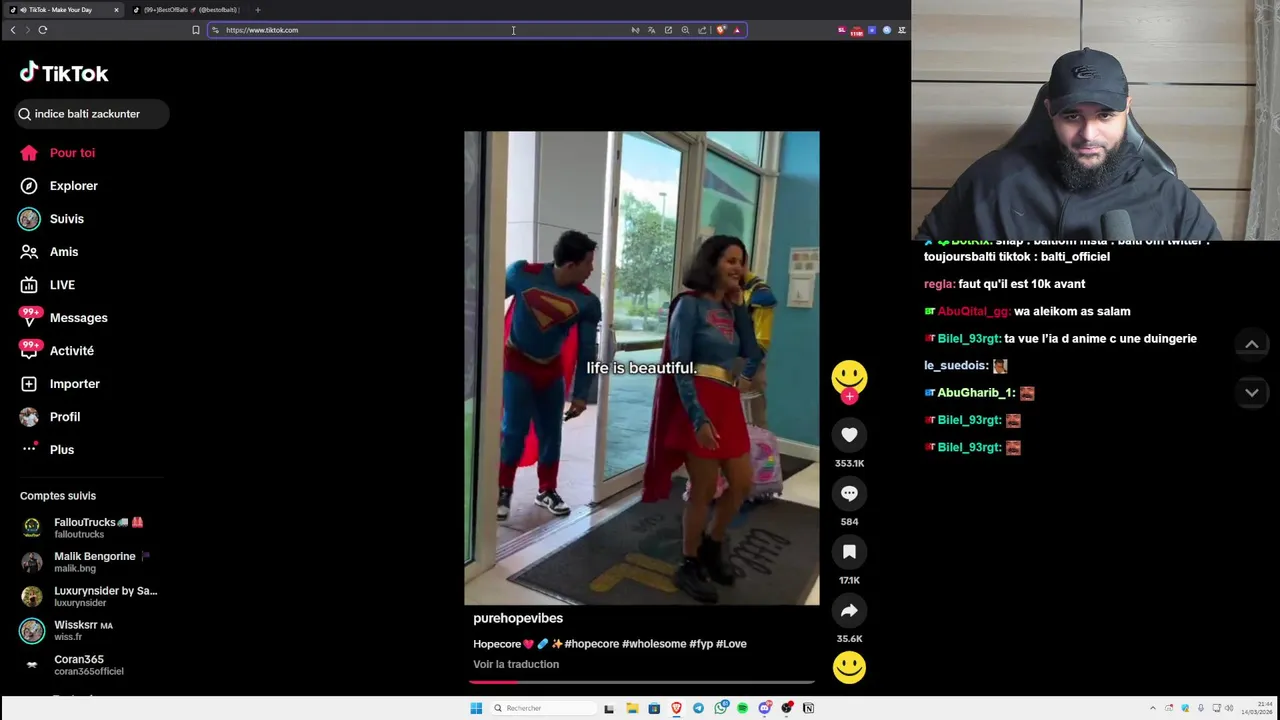1280x720 pixels.
Task: Open the video comments bubble
Action: [849, 493]
